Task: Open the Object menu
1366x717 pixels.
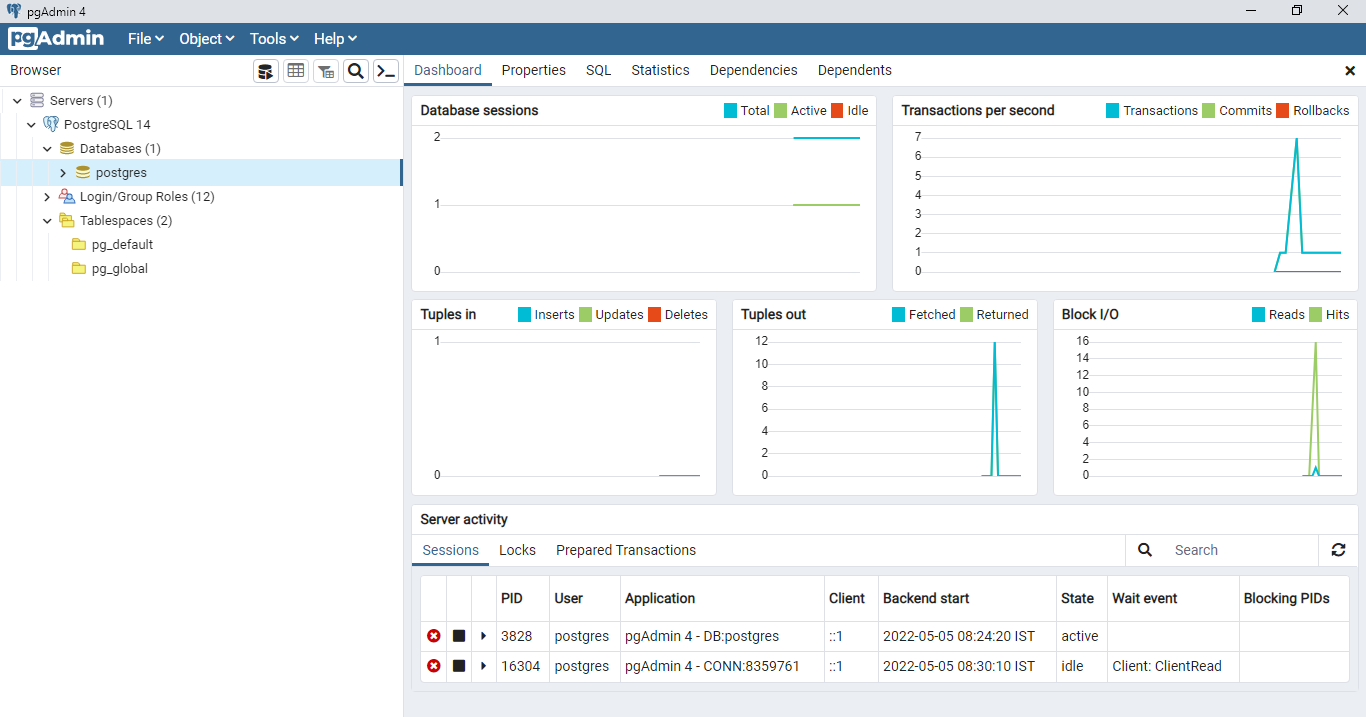Action: coord(206,39)
